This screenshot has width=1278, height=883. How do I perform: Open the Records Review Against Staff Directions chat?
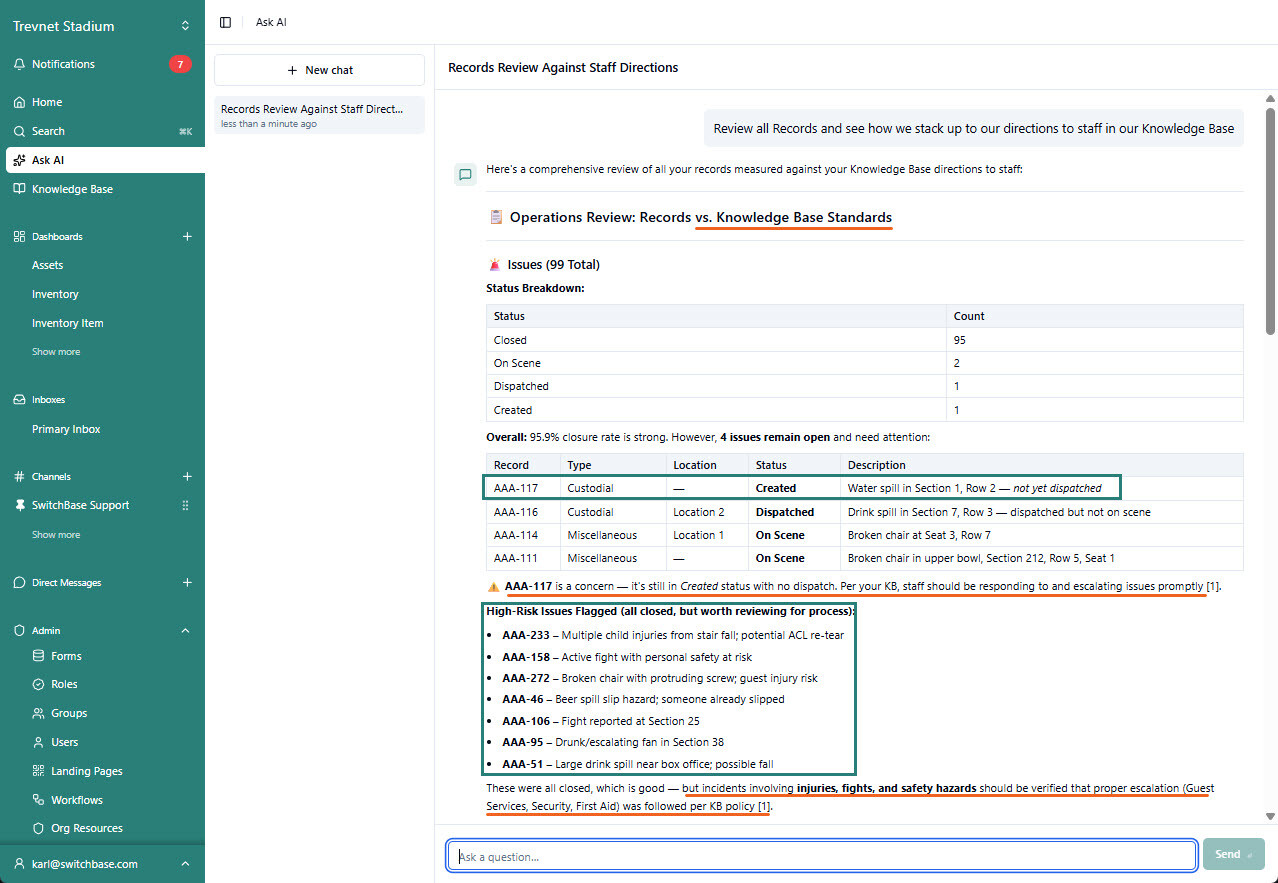tap(319, 115)
